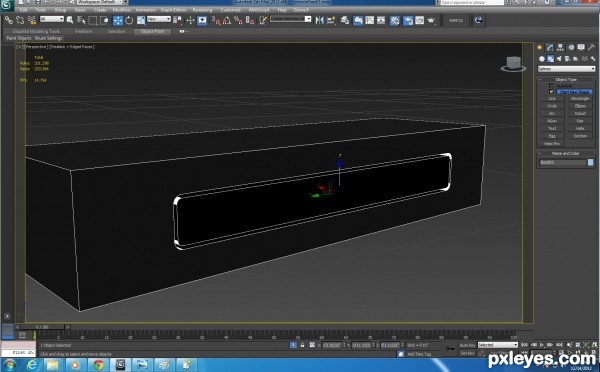Click the Line spline button

coord(552,98)
